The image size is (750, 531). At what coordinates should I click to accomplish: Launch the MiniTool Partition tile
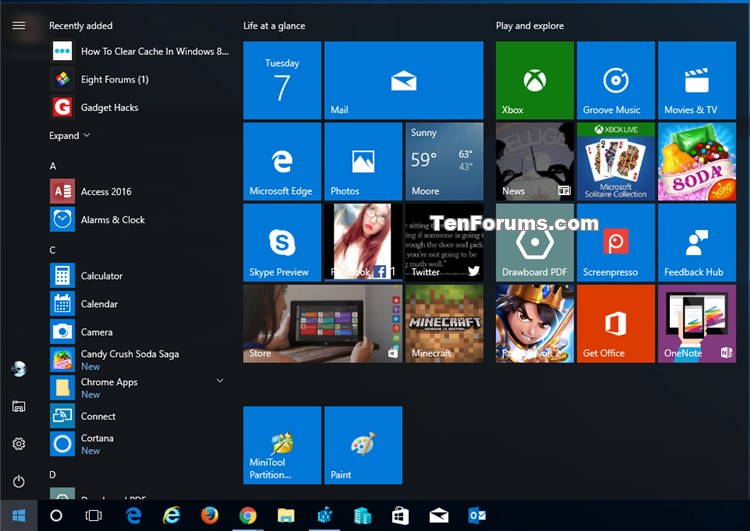click(x=282, y=445)
